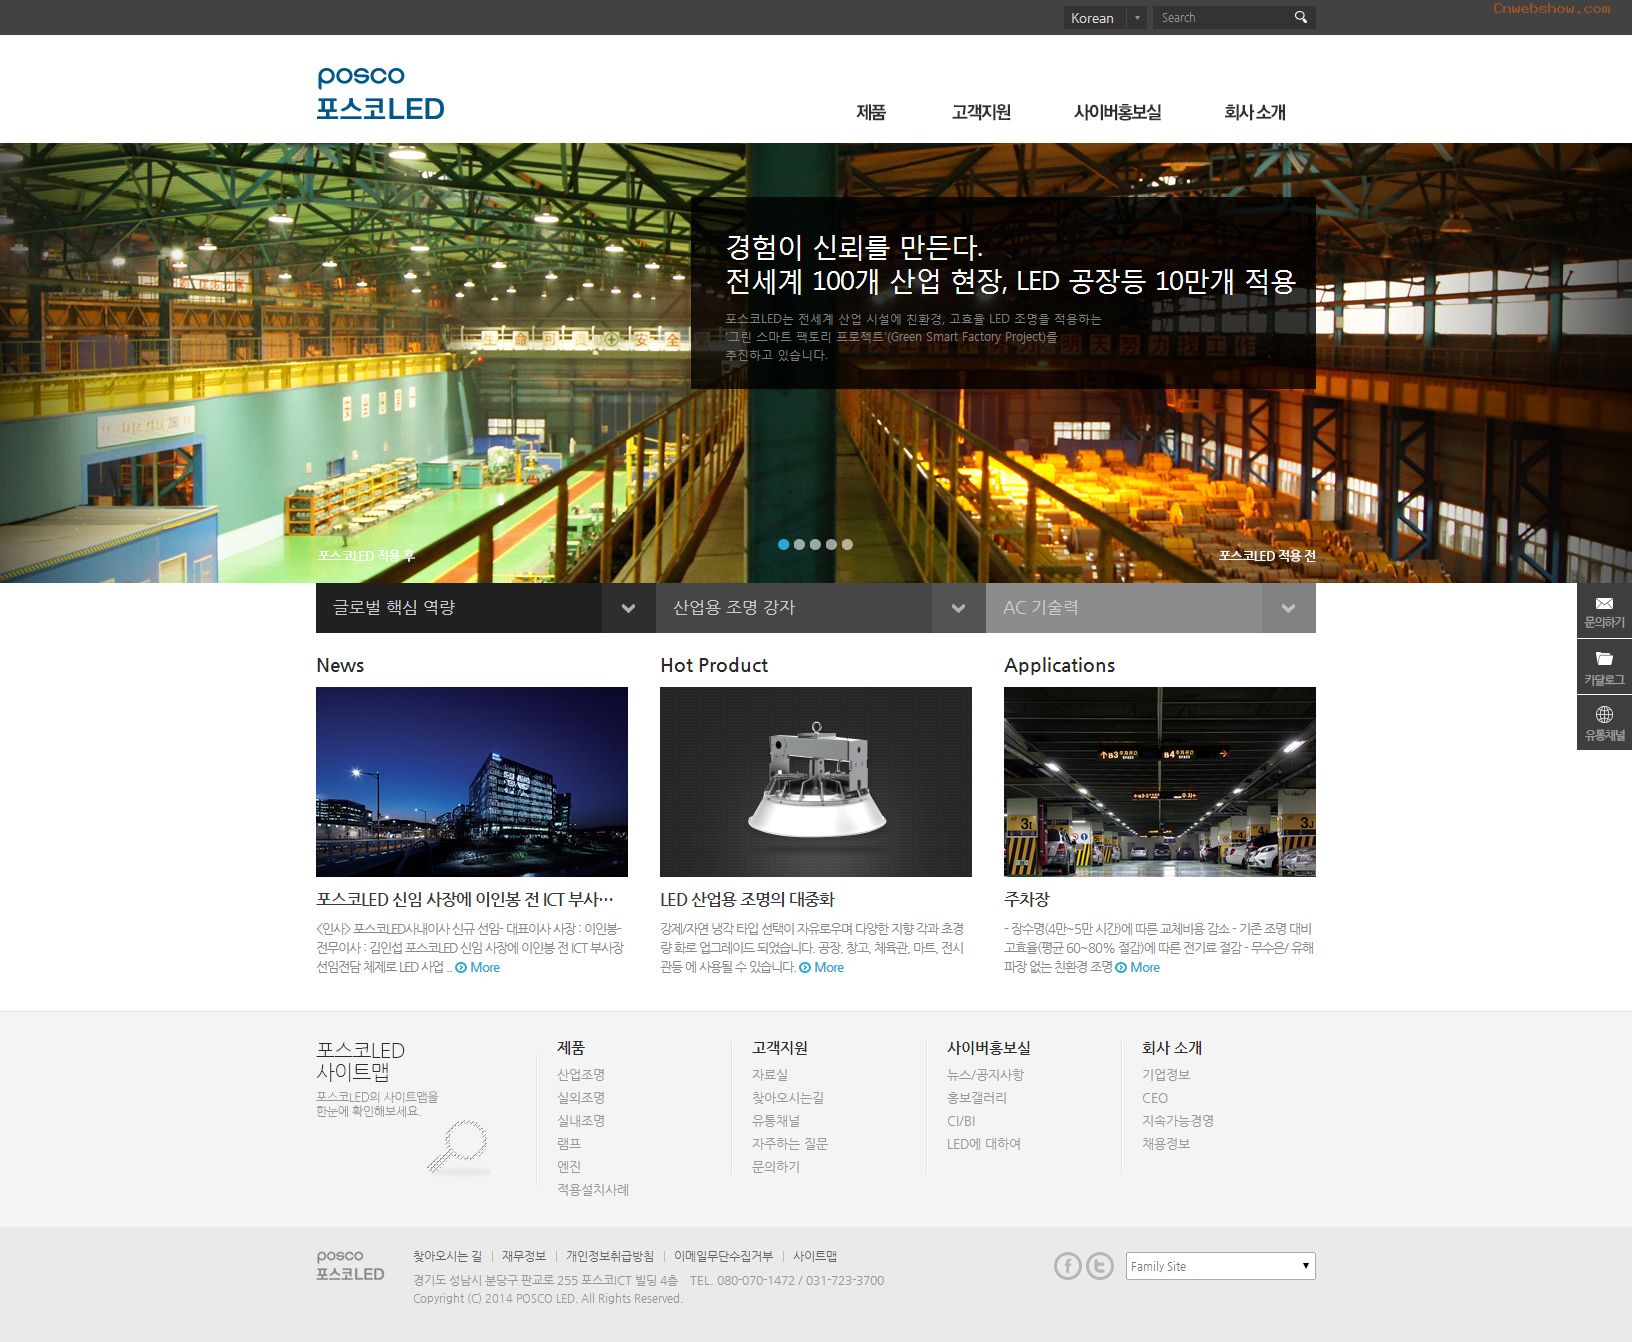Open CEO in the sitemap
The image size is (1632, 1342).
coord(1155,1098)
